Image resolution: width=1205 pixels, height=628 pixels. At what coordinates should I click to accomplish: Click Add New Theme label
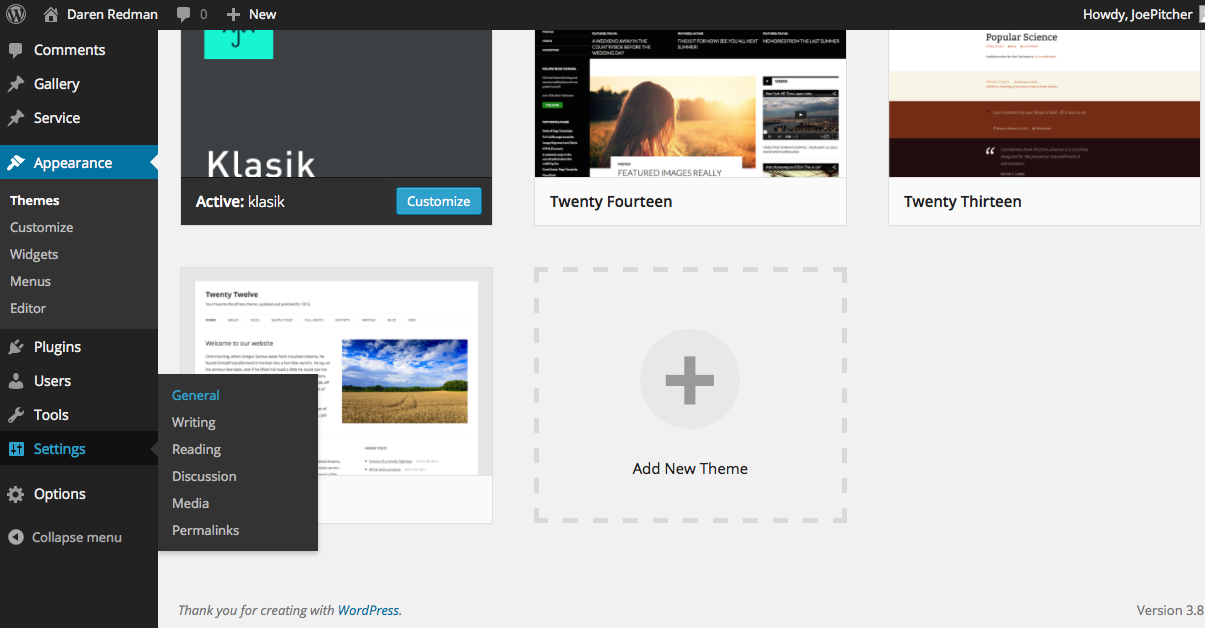690,468
